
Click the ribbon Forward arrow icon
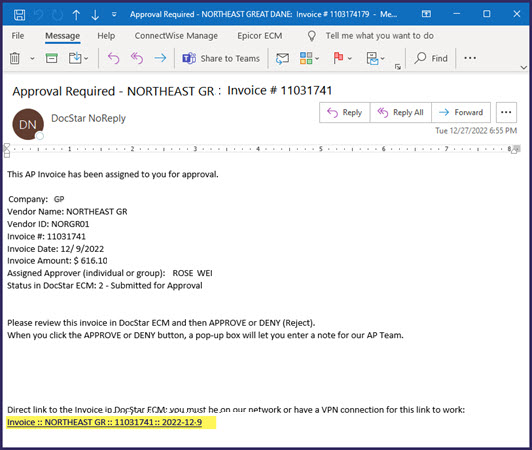(x=160, y=58)
